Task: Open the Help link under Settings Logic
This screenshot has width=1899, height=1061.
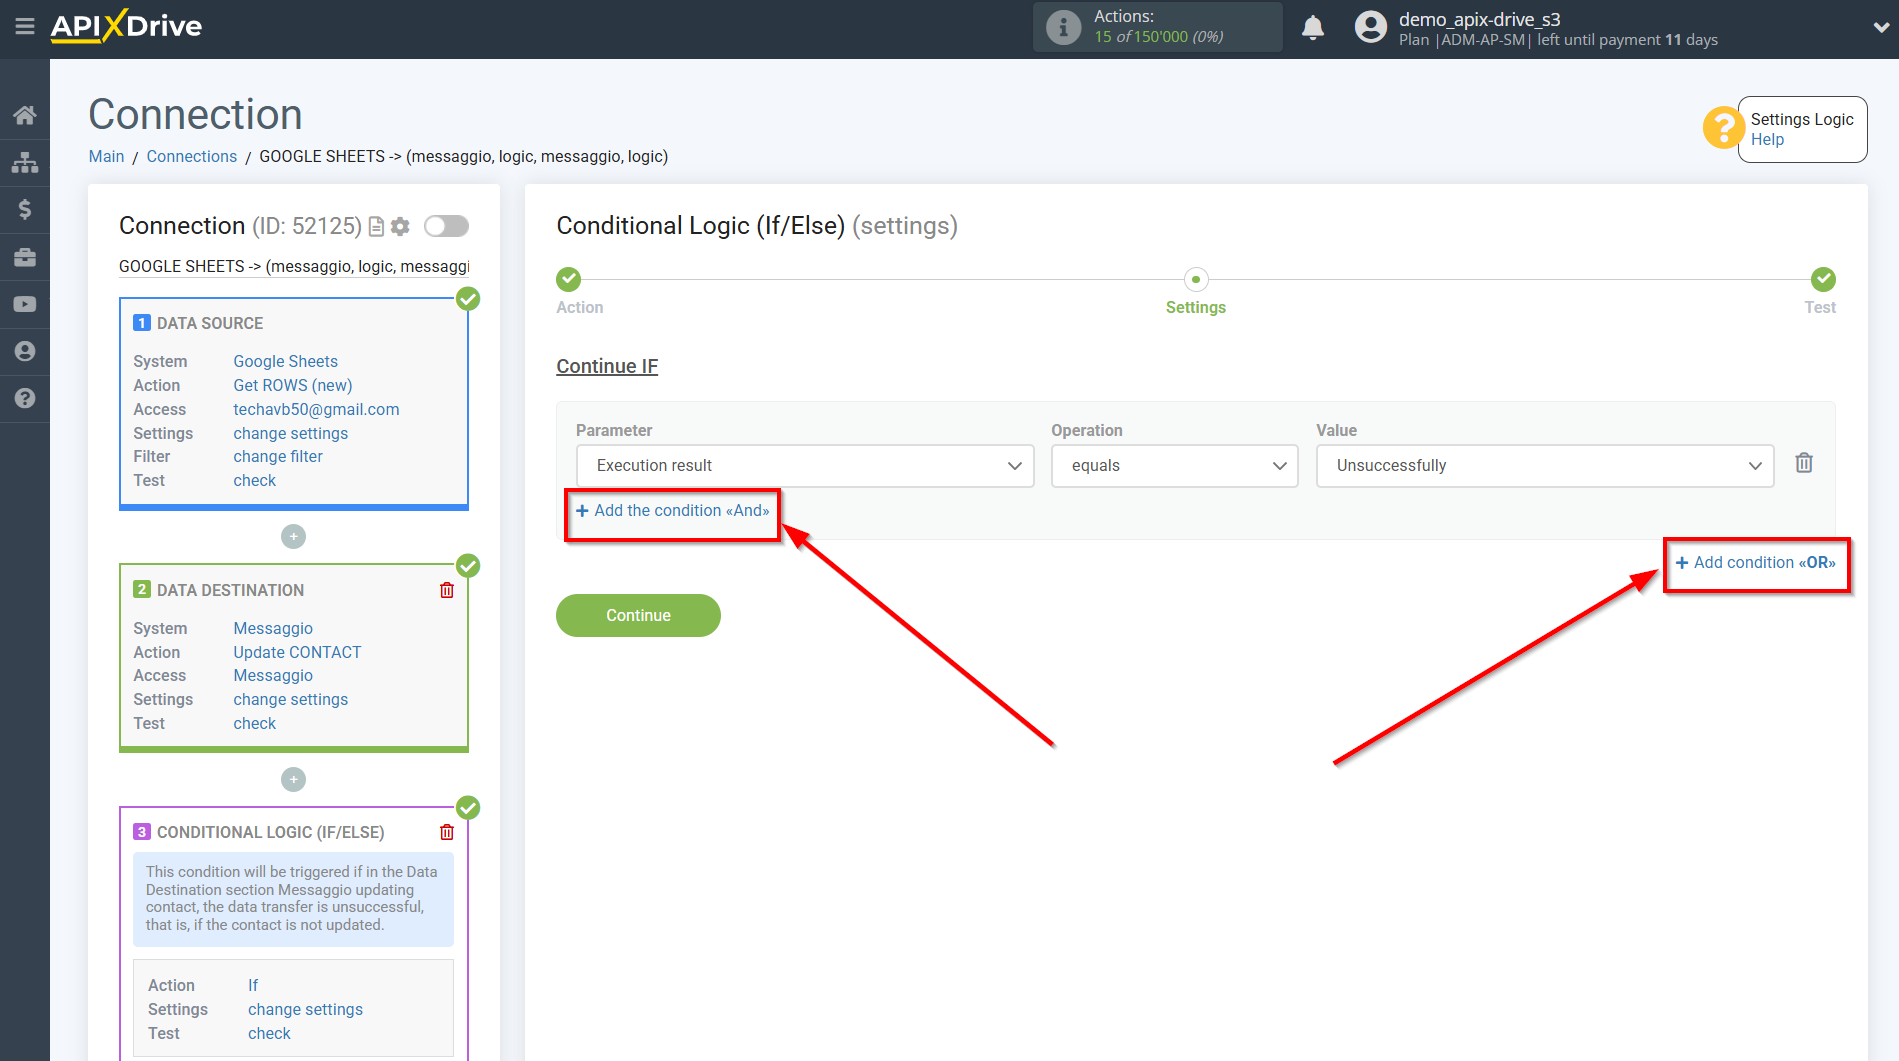Action: click(1767, 140)
